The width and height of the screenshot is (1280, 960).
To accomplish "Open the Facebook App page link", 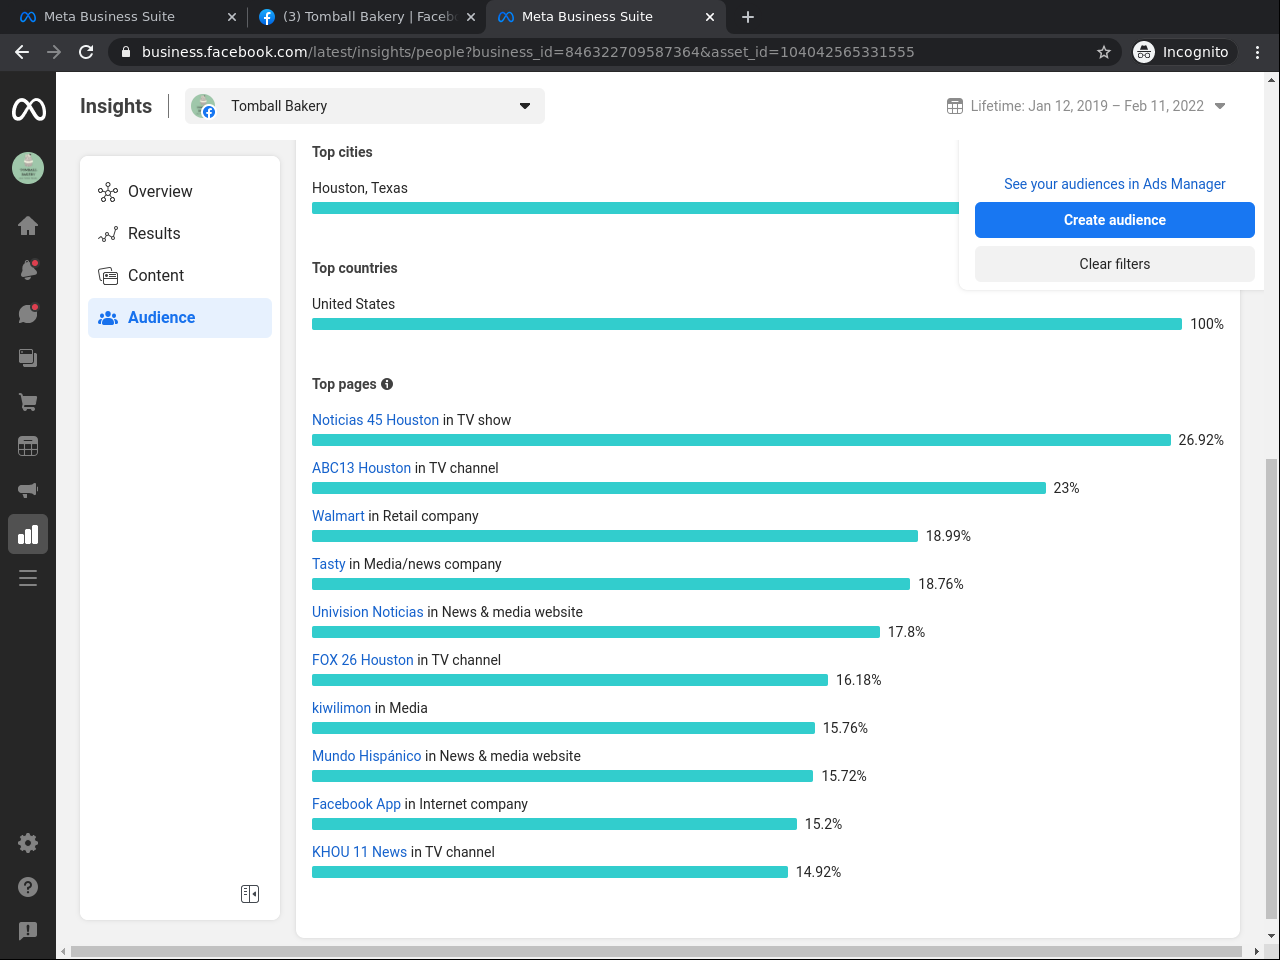I will [x=356, y=804].
